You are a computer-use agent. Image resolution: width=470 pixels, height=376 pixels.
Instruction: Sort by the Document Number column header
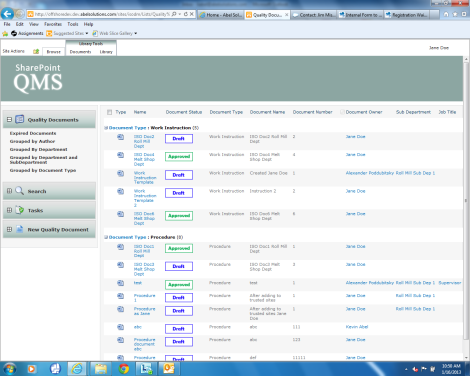click(x=312, y=112)
